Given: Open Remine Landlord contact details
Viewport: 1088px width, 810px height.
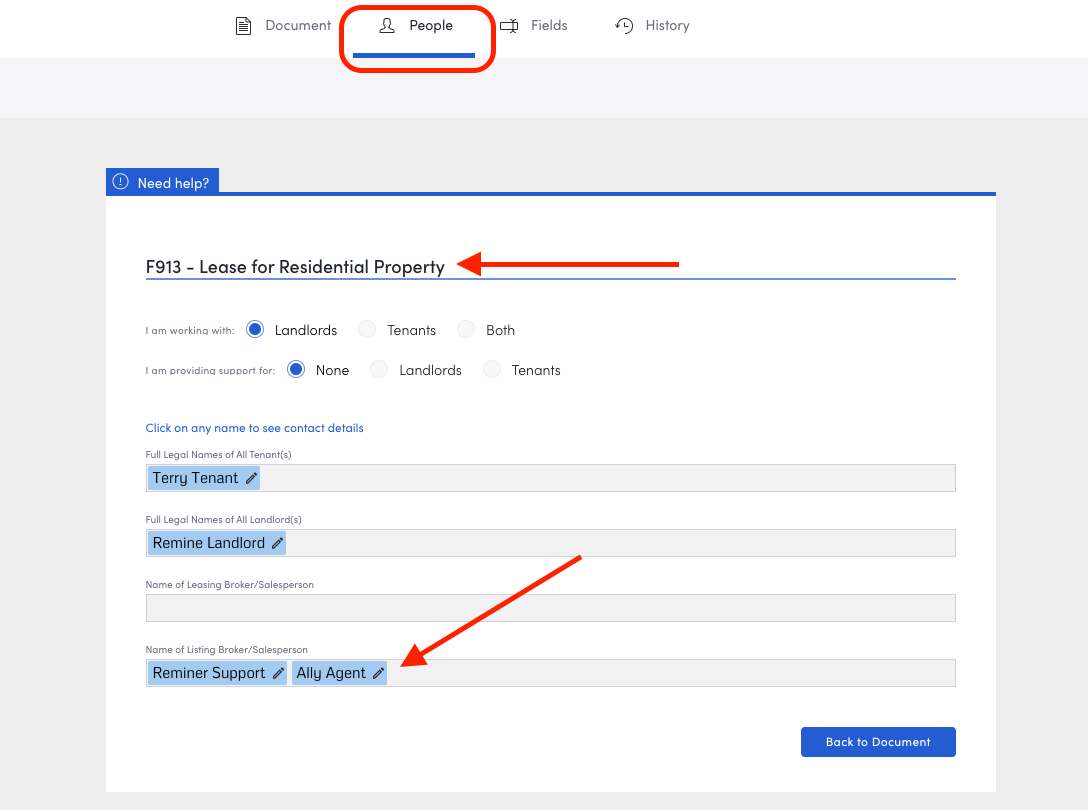Looking at the screenshot, I should 209,543.
